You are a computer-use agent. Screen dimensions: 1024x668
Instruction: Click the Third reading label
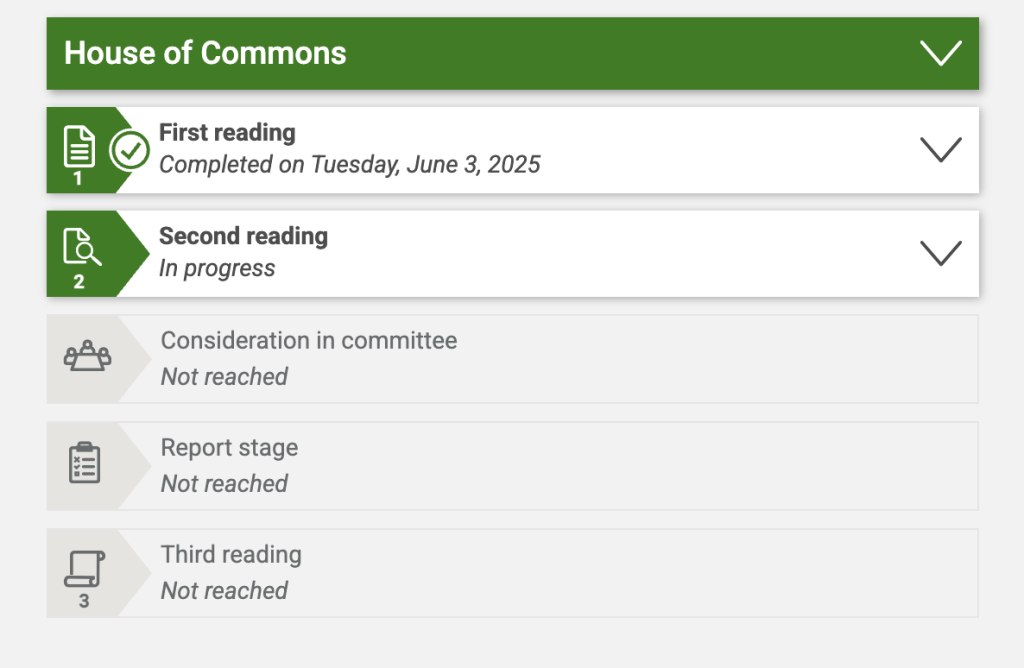(x=231, y=554)
